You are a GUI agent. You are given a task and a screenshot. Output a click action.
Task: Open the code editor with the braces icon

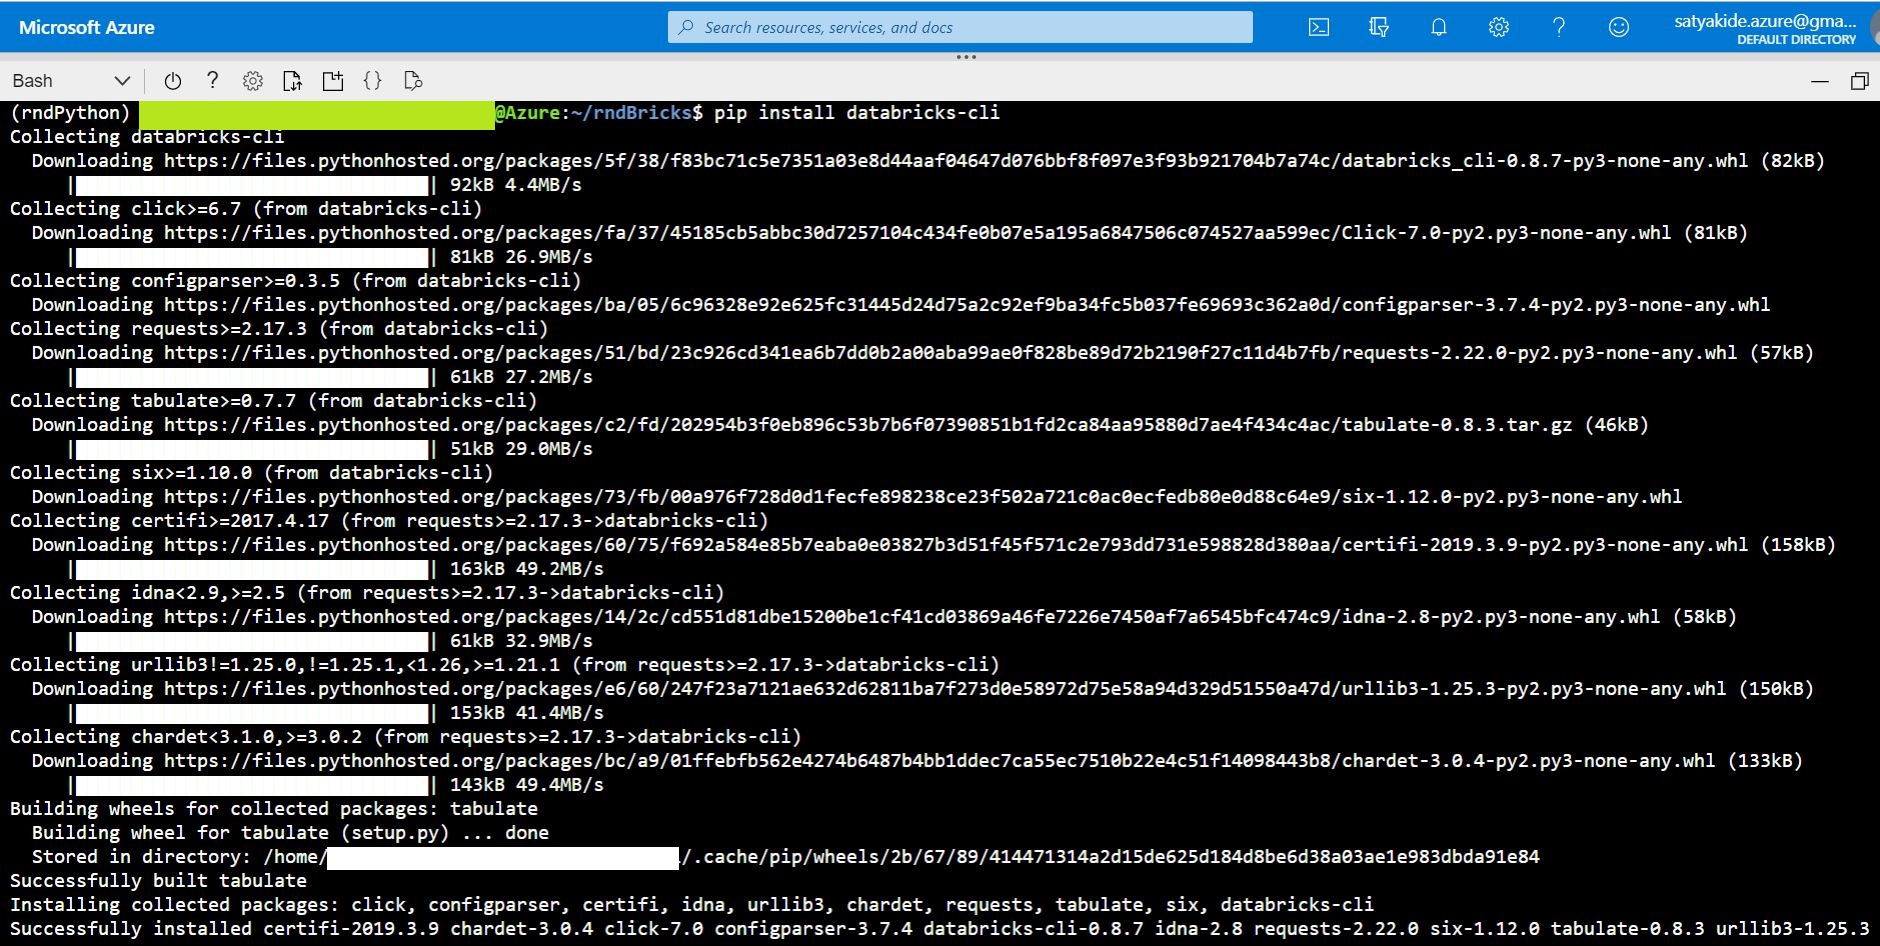click(373, 80)
